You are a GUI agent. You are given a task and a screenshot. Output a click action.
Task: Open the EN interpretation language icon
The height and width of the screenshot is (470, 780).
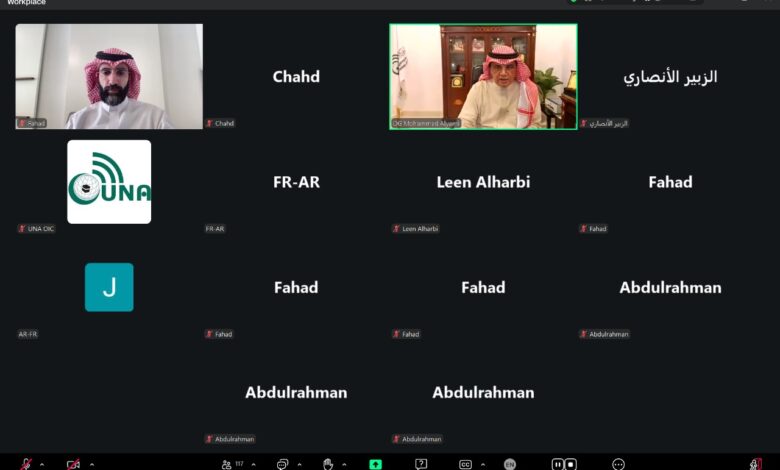coord(510,465)
